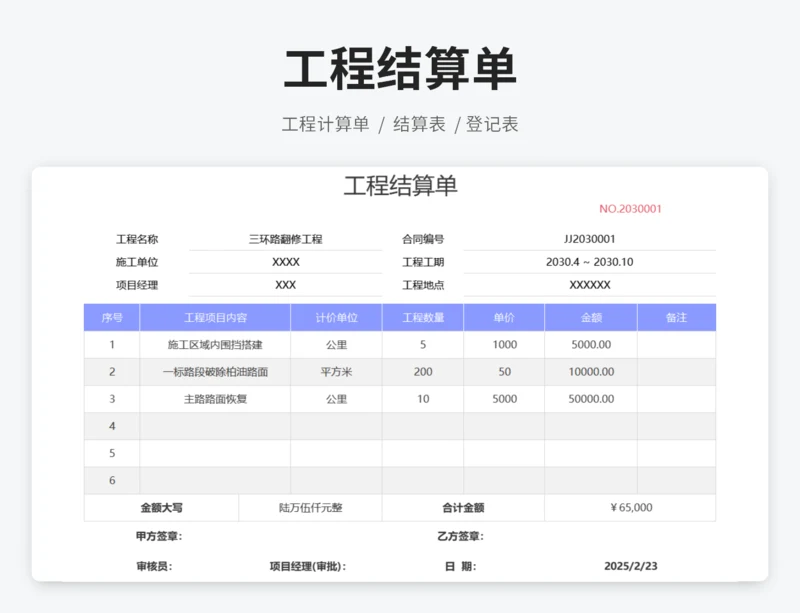Select row number 4 cell

pyautogui.click(x=112, y=426)
